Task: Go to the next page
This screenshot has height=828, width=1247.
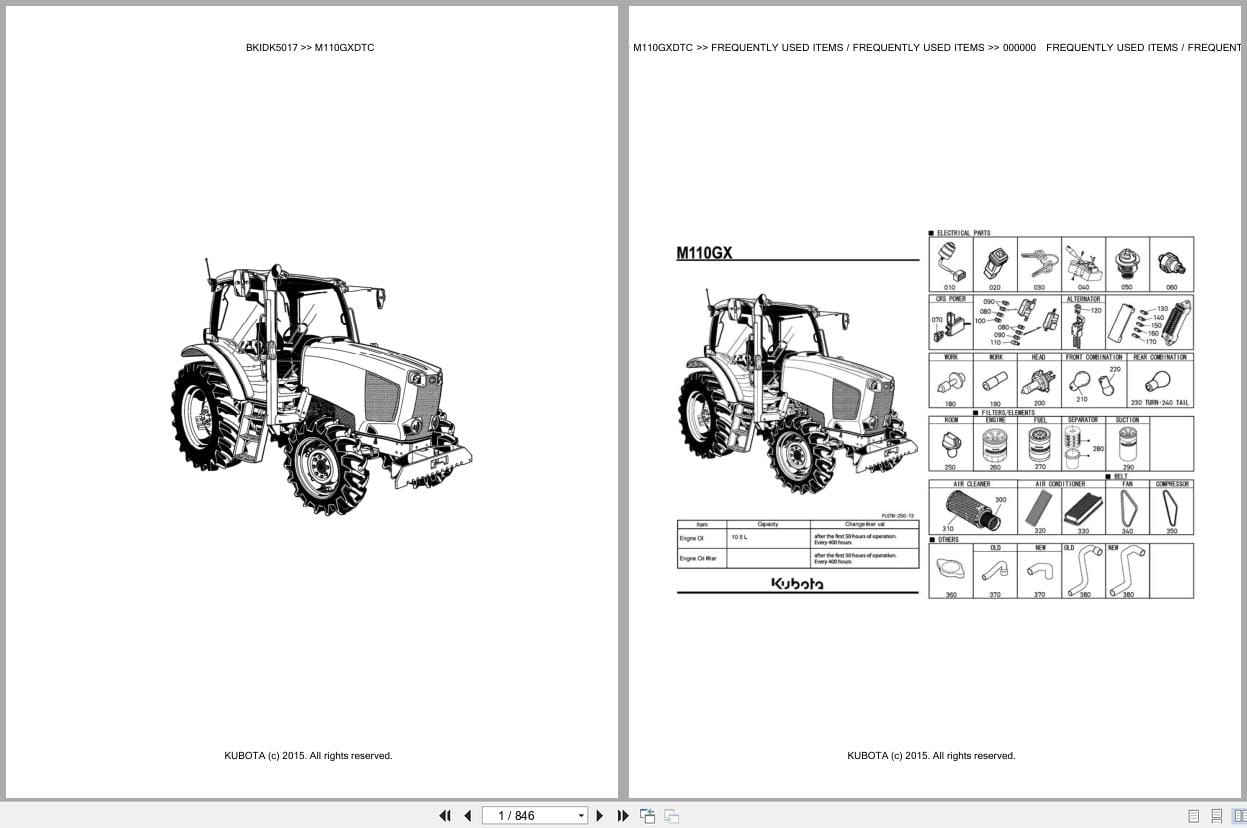Action: pyautogui.click(x=600, y=816)
